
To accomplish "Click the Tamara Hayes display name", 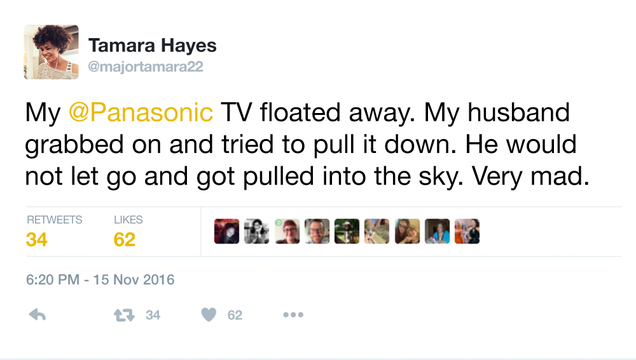I will (153, 45).
